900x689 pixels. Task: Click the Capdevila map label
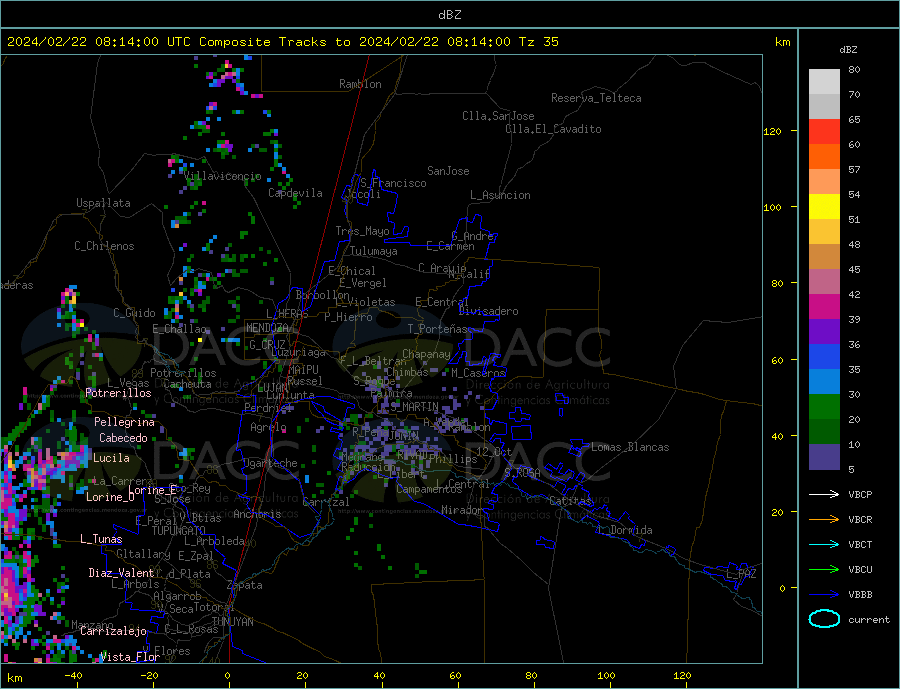(295, 193)
